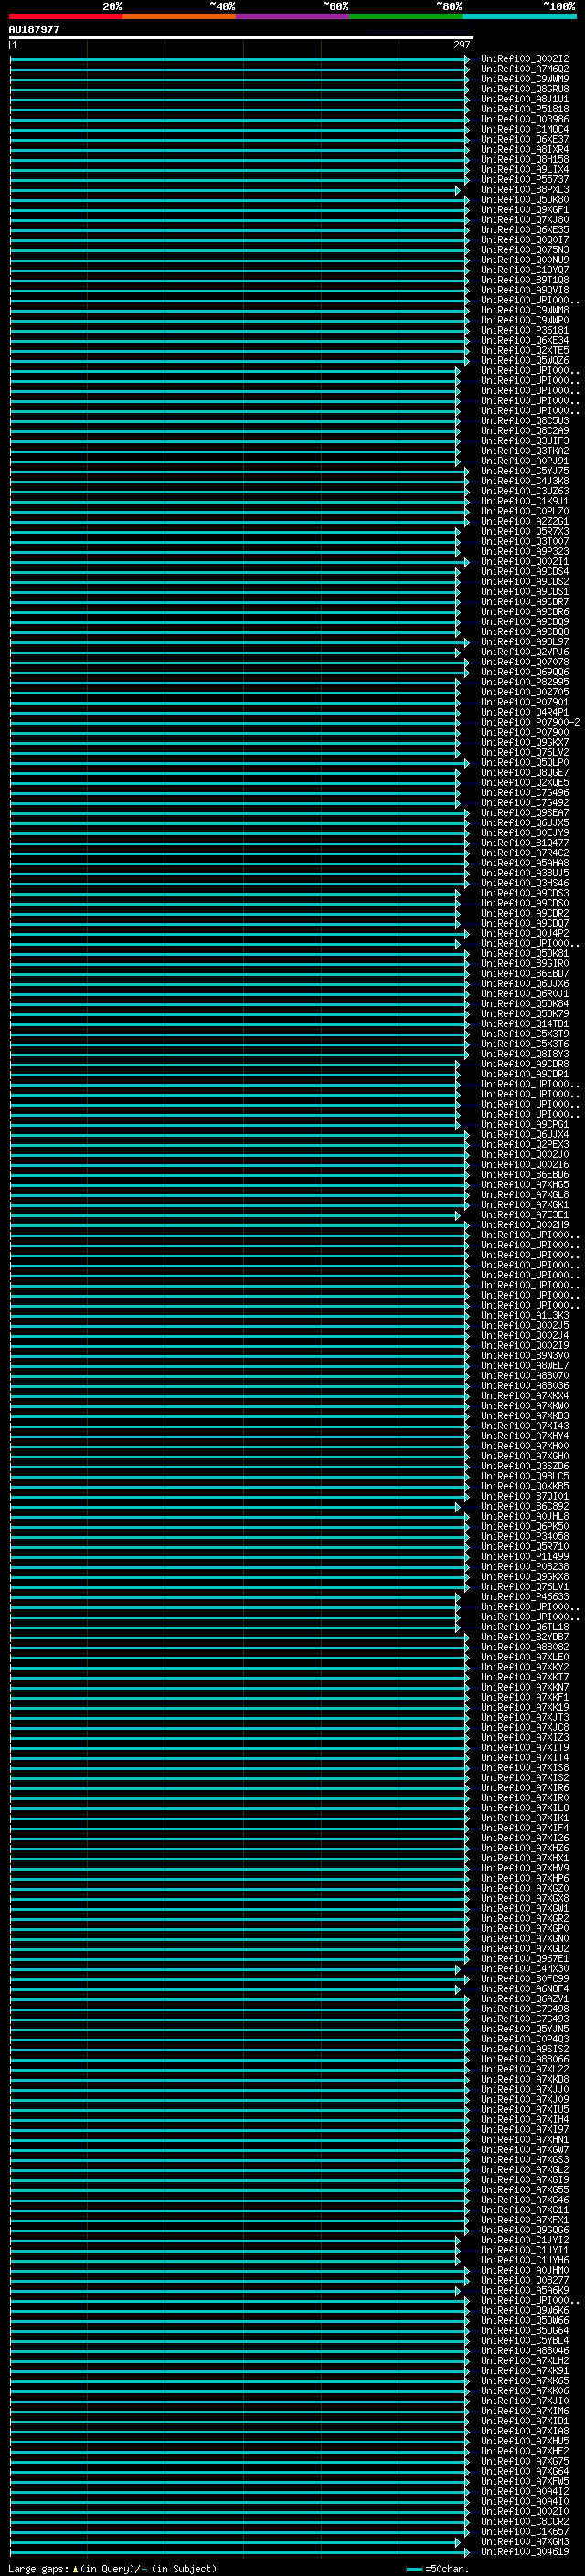Screen dimensions: 585x2576
Task: Open the UniRef100_Q8H158 hit
Action: pyautogui.click(x=524, y=159)
